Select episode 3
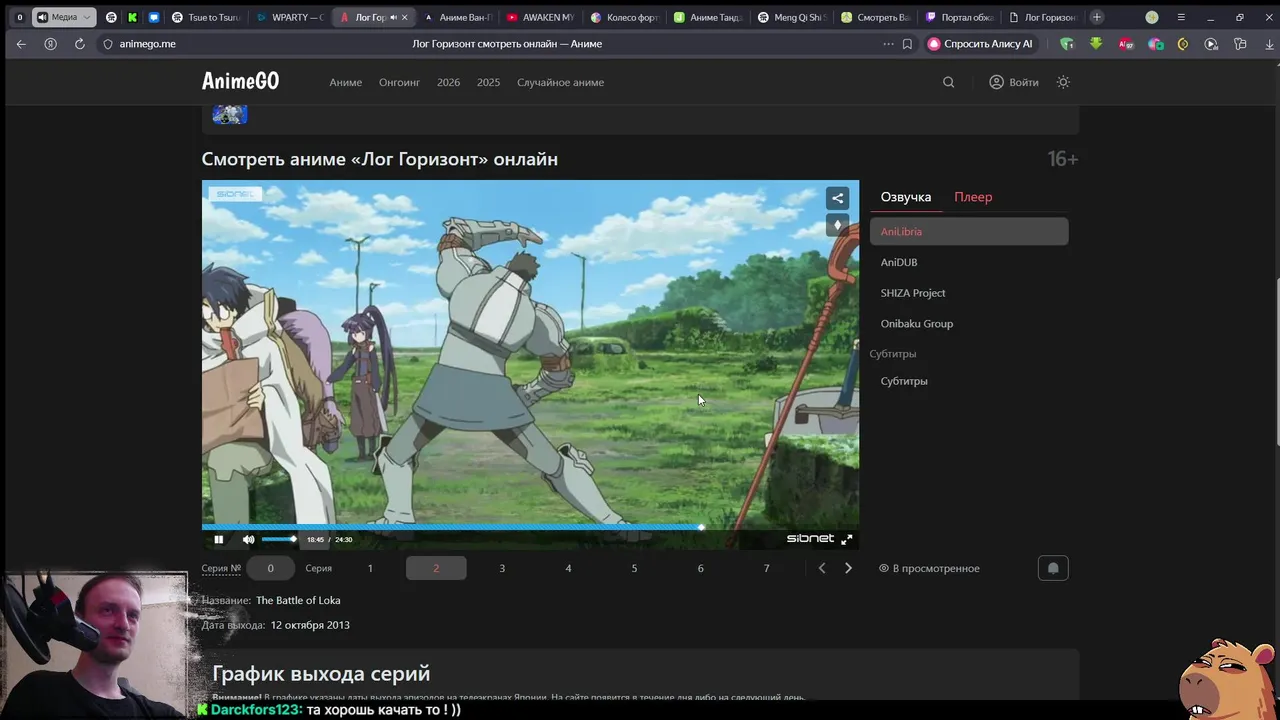The height and width of the screenshot is (720, 1280). click(502, 568)
